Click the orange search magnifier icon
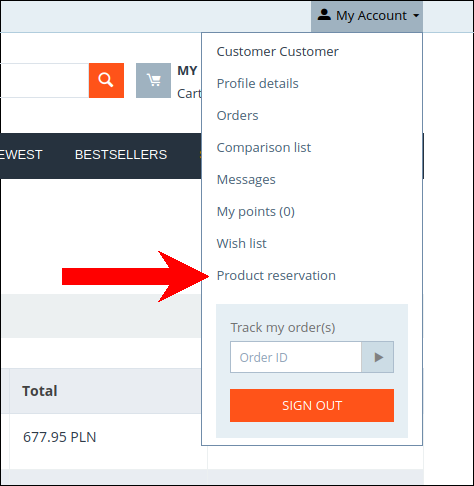This screenshot has width=474, height=486. pos(106,80)
